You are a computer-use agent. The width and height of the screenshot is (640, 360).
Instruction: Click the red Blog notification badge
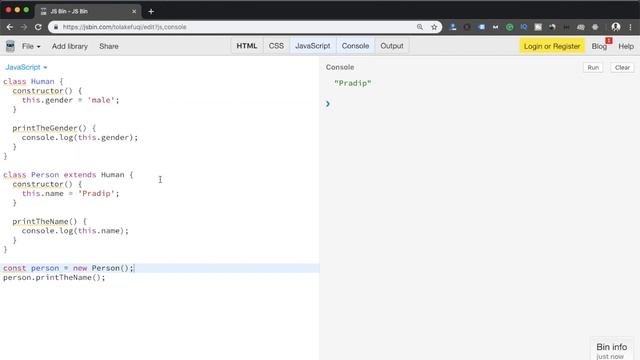tap(609, 40)
